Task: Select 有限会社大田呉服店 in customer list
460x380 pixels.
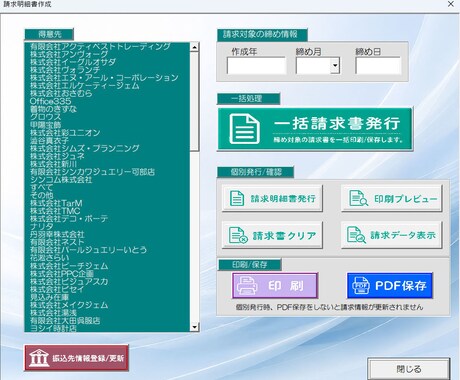Action: tap(107, 320)
